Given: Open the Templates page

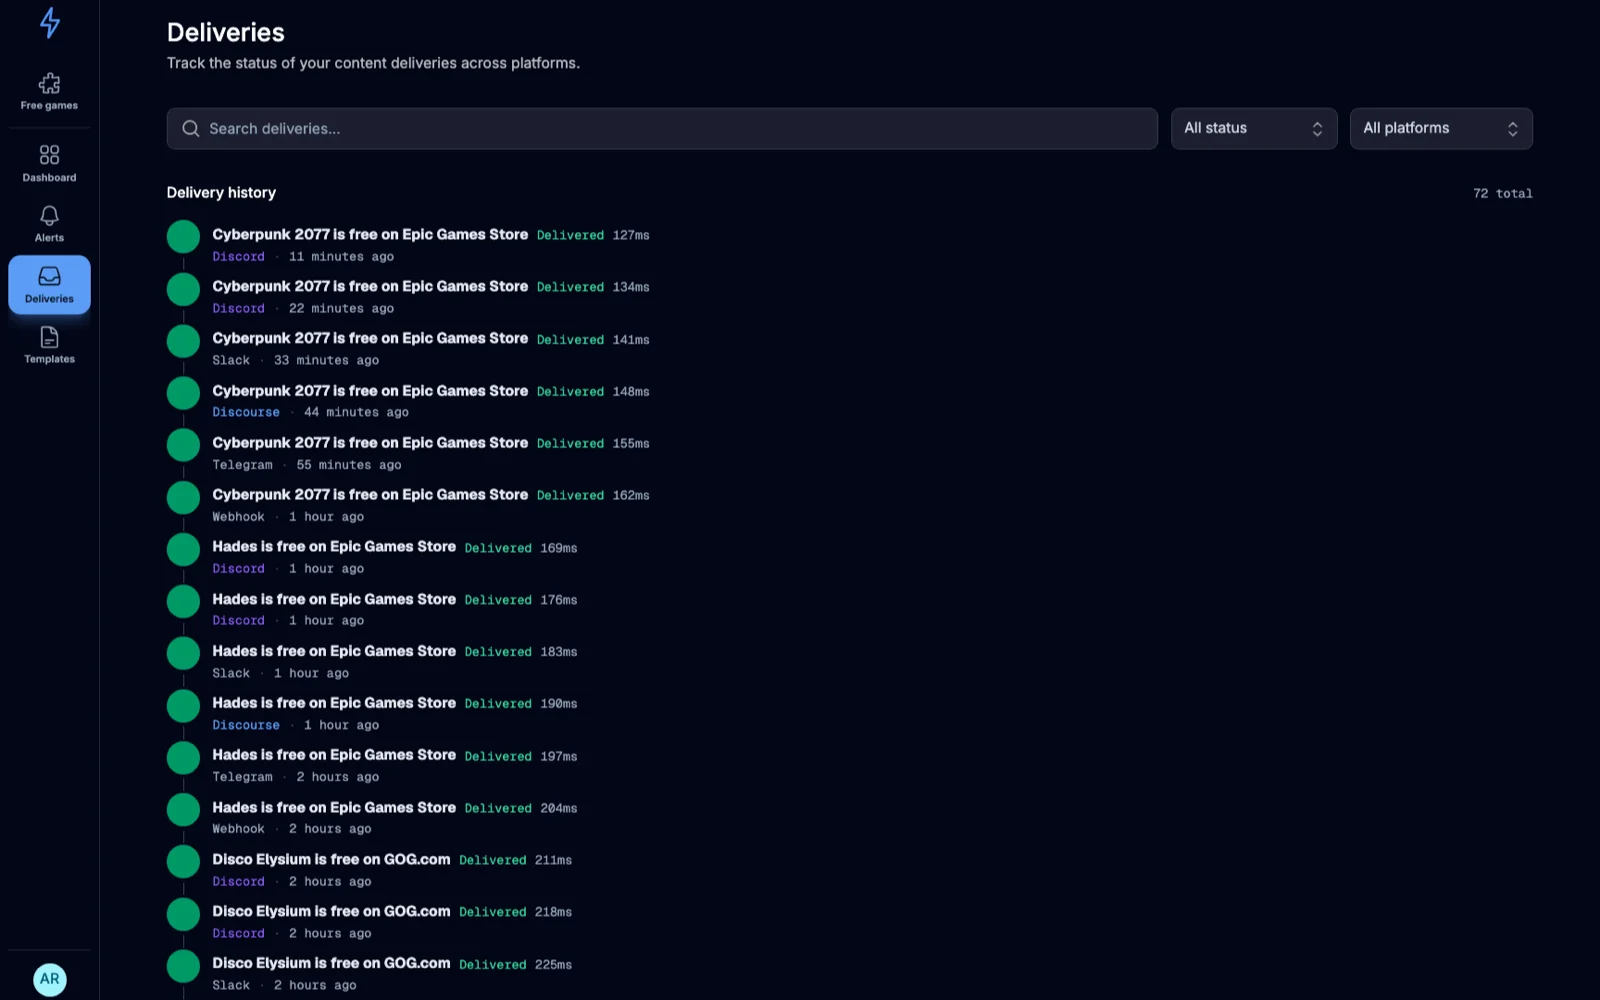Looking at the screenshot, I should click(49, 345).
